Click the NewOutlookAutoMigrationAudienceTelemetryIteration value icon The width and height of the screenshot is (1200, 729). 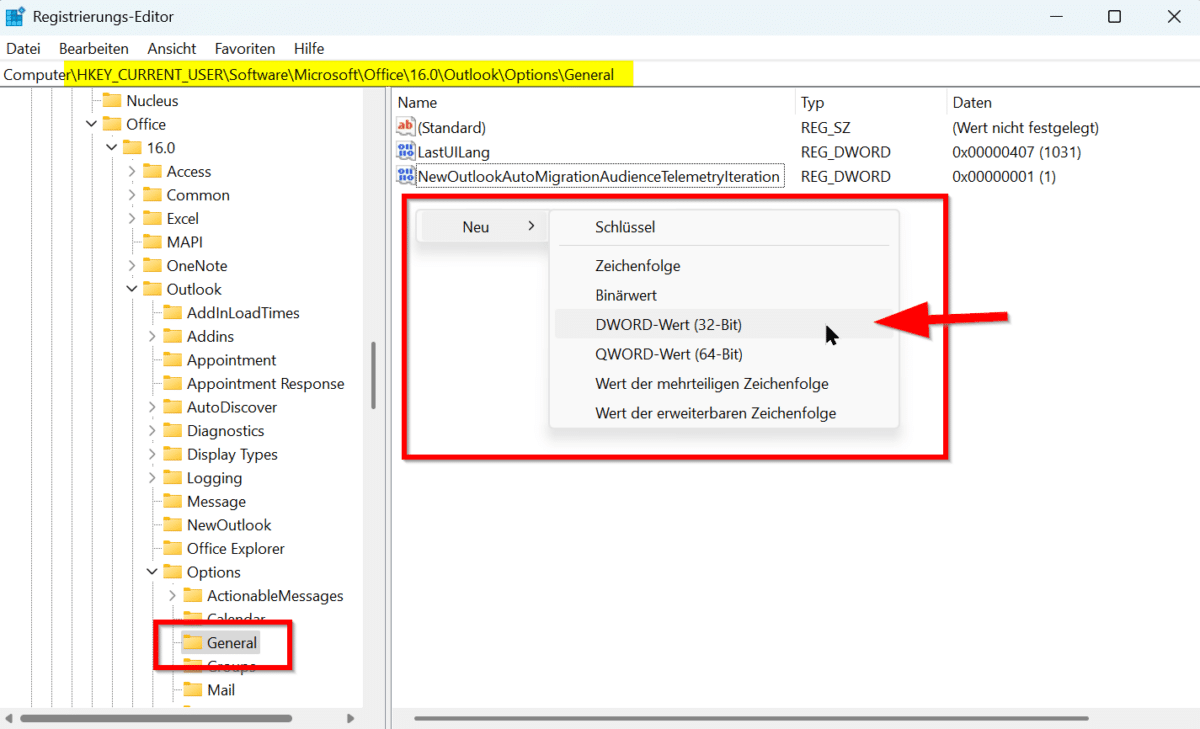click(405, 176)
